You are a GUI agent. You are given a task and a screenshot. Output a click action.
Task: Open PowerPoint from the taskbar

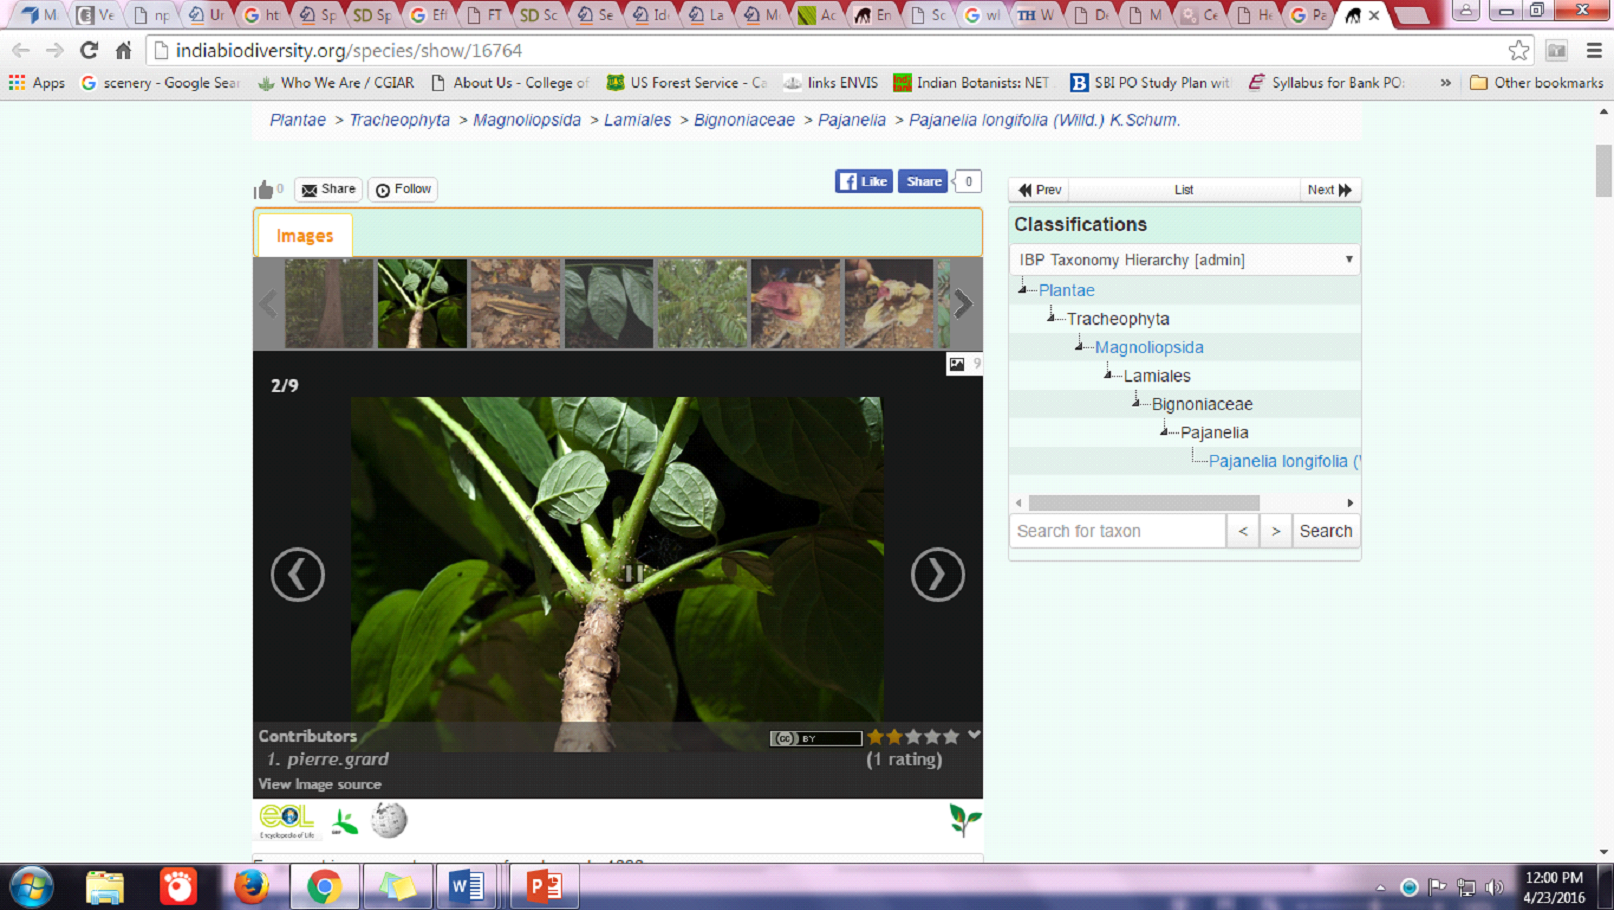coord(544,886)
